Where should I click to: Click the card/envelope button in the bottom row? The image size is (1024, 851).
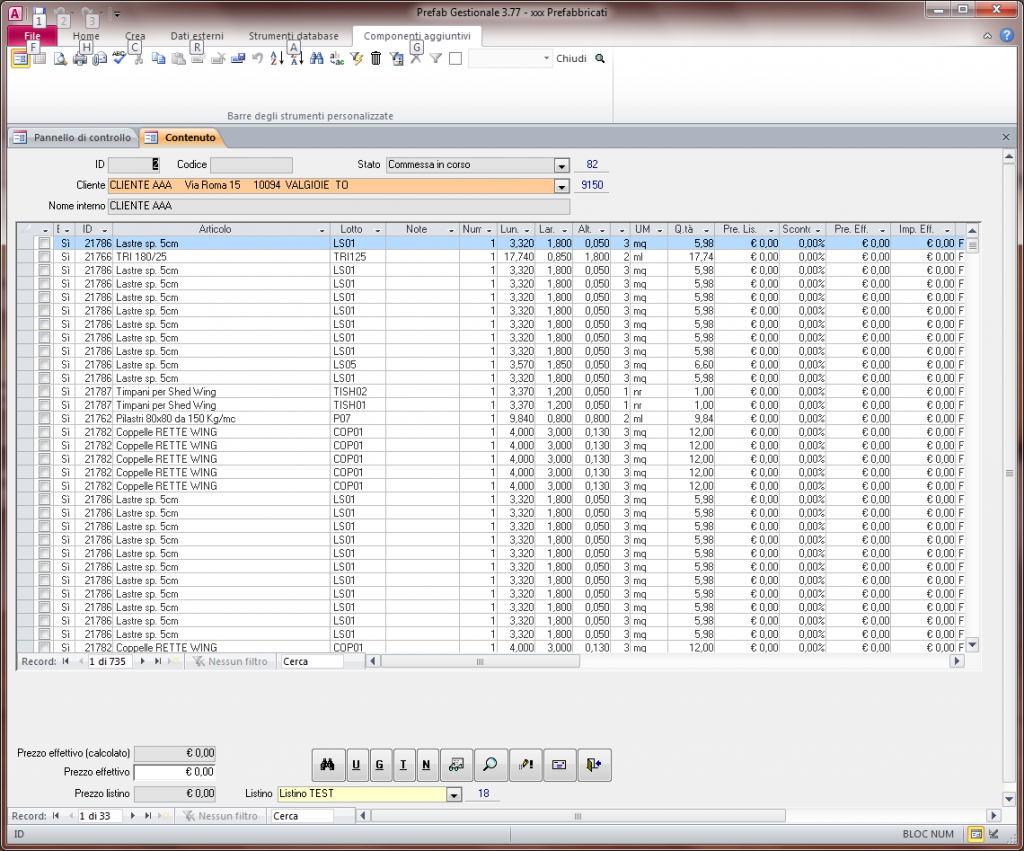pyautogui.click(x=559, y=765)
